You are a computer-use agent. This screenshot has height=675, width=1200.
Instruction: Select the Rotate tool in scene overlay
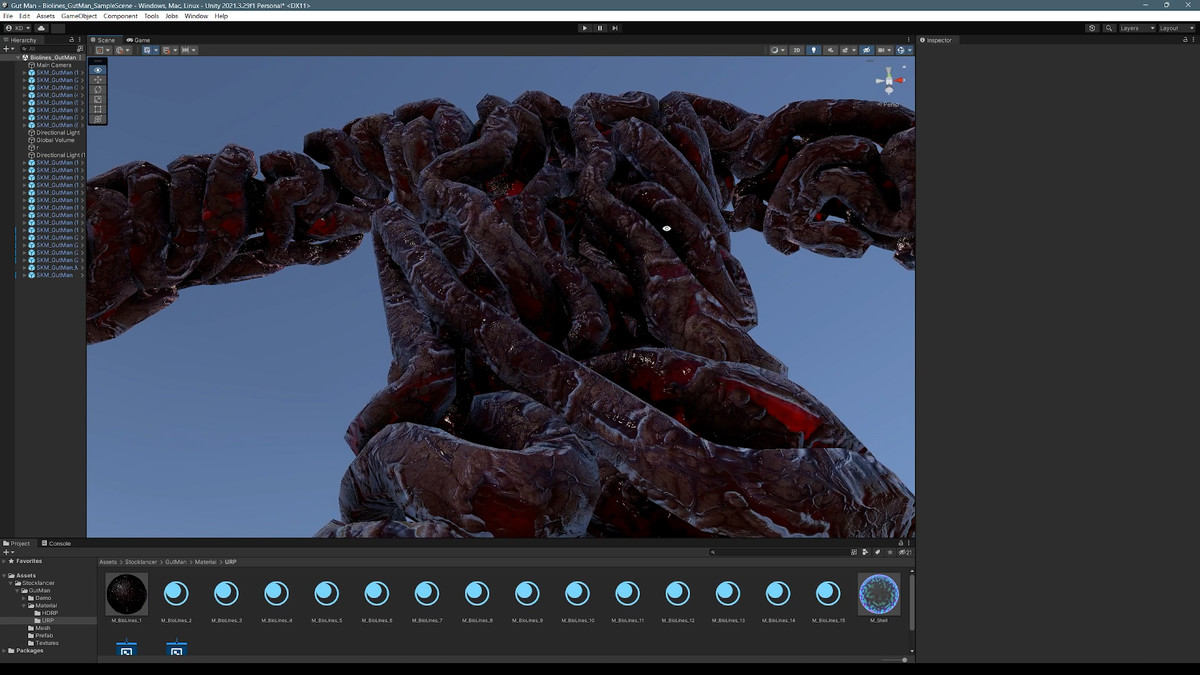click(x=97, y=90)
